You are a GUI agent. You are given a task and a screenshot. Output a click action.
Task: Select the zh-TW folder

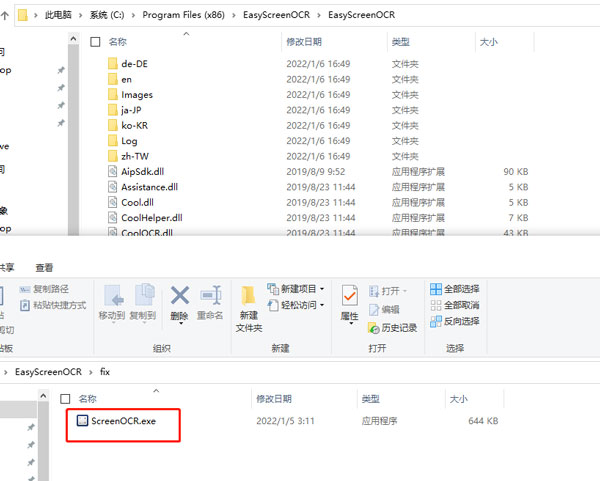(135, 156)
